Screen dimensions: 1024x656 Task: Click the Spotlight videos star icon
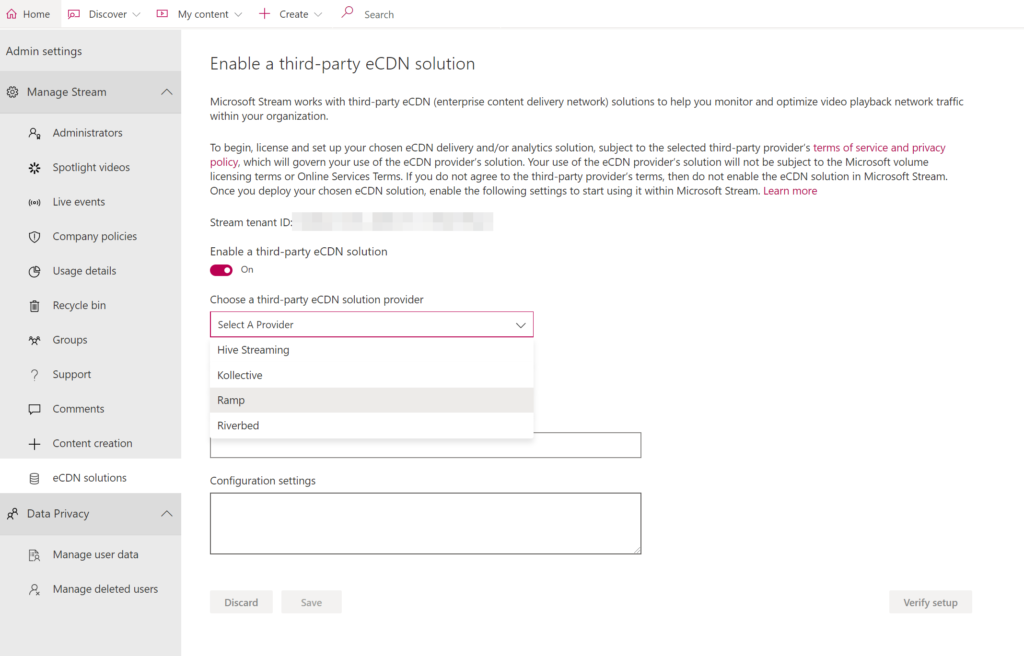(x=35, y=168)
